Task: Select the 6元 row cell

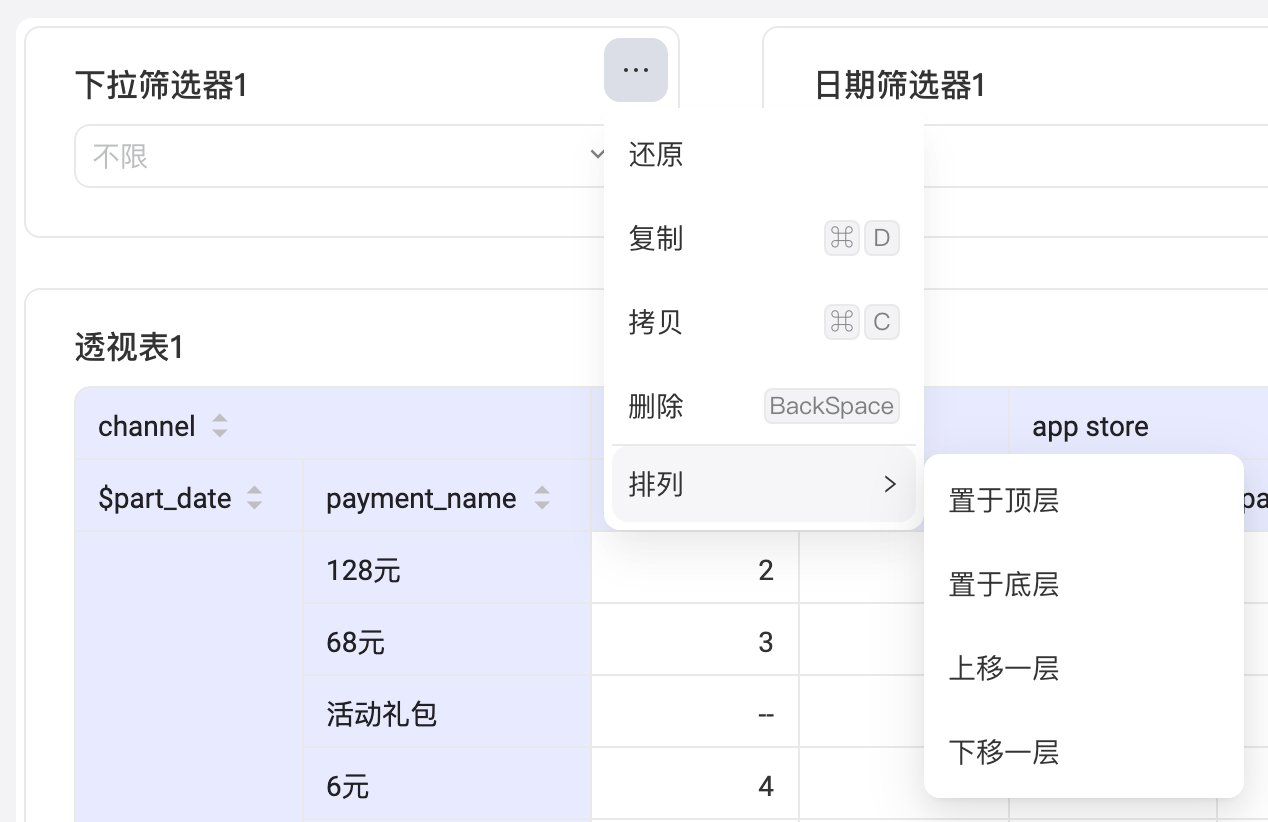Action: point(447,786)
